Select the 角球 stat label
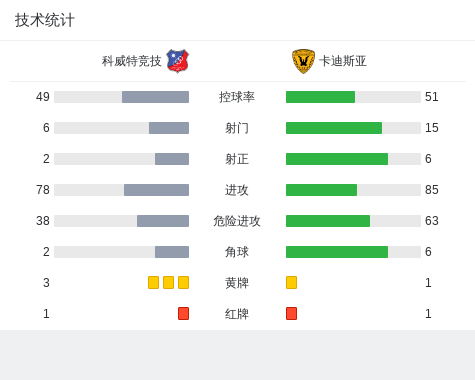 pos(237,252)
